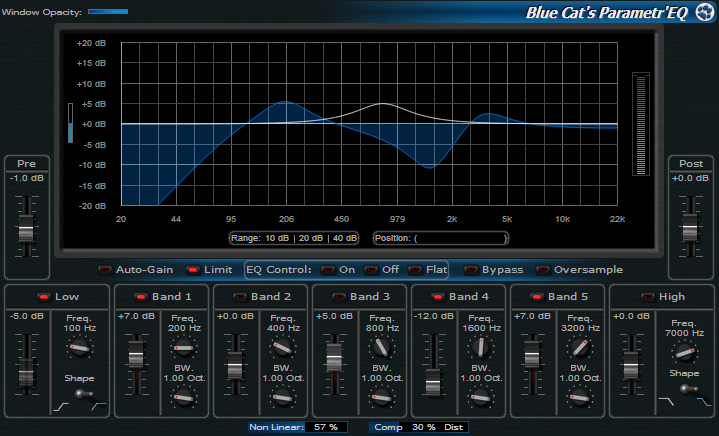Click the Post +0.0 dB value
Screen dimensions: 719x436
(x=690, y=178)
